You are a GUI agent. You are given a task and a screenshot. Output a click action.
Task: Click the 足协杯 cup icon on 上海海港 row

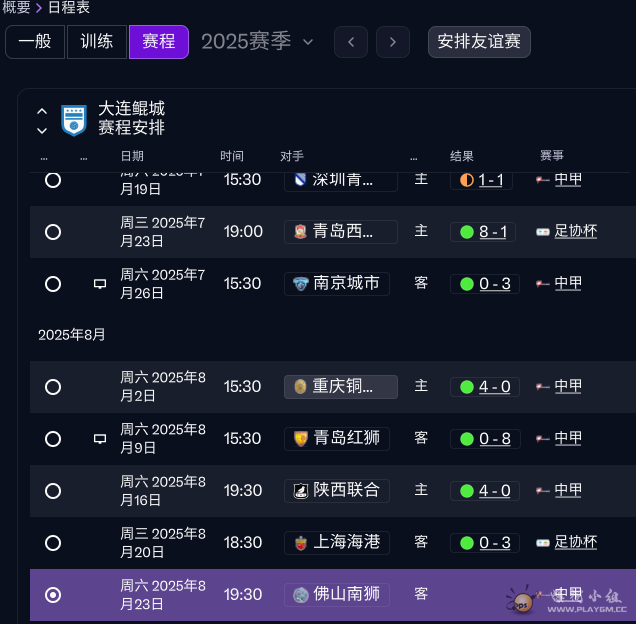[543, 543]
